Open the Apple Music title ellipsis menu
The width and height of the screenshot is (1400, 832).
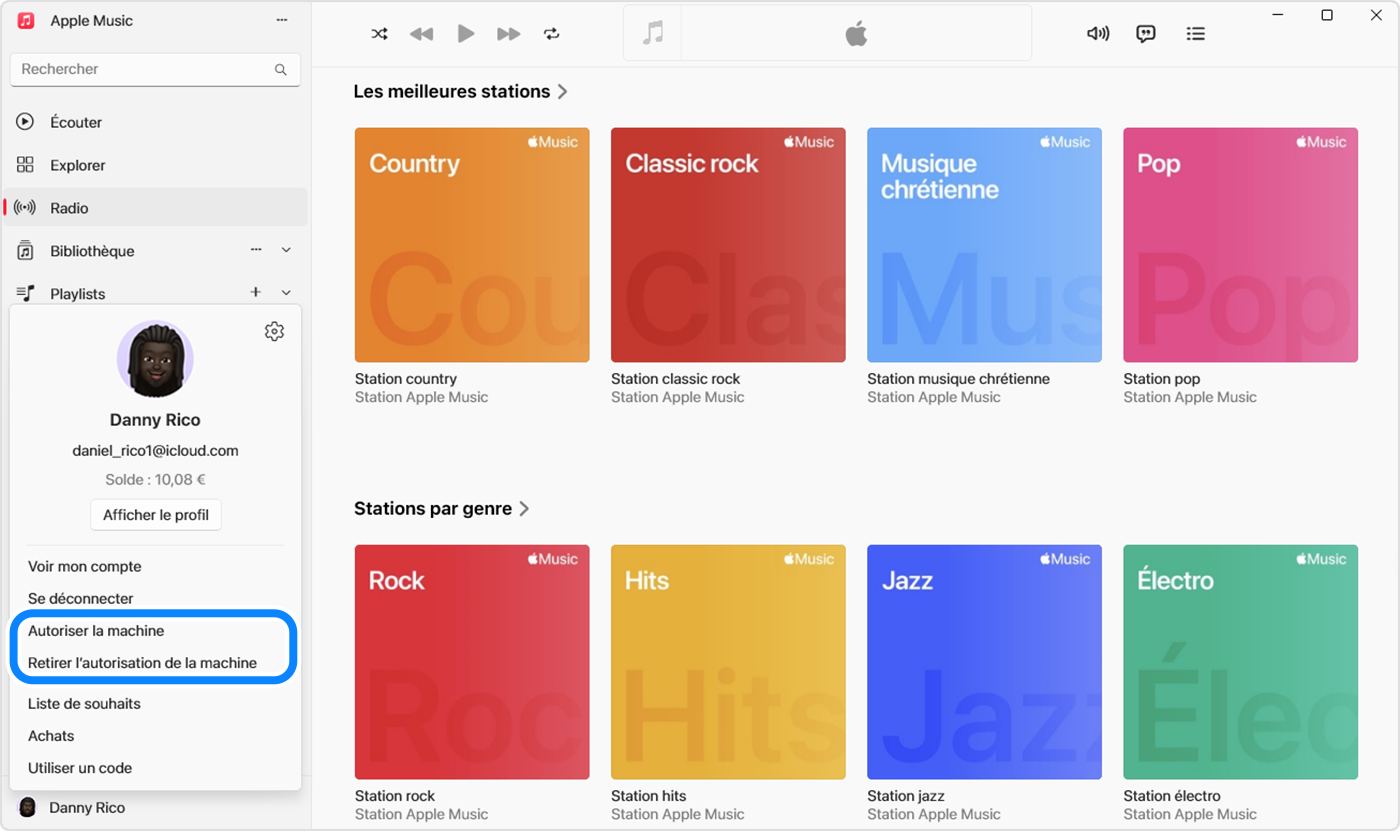pyautogui.click(x=282, y=21)
